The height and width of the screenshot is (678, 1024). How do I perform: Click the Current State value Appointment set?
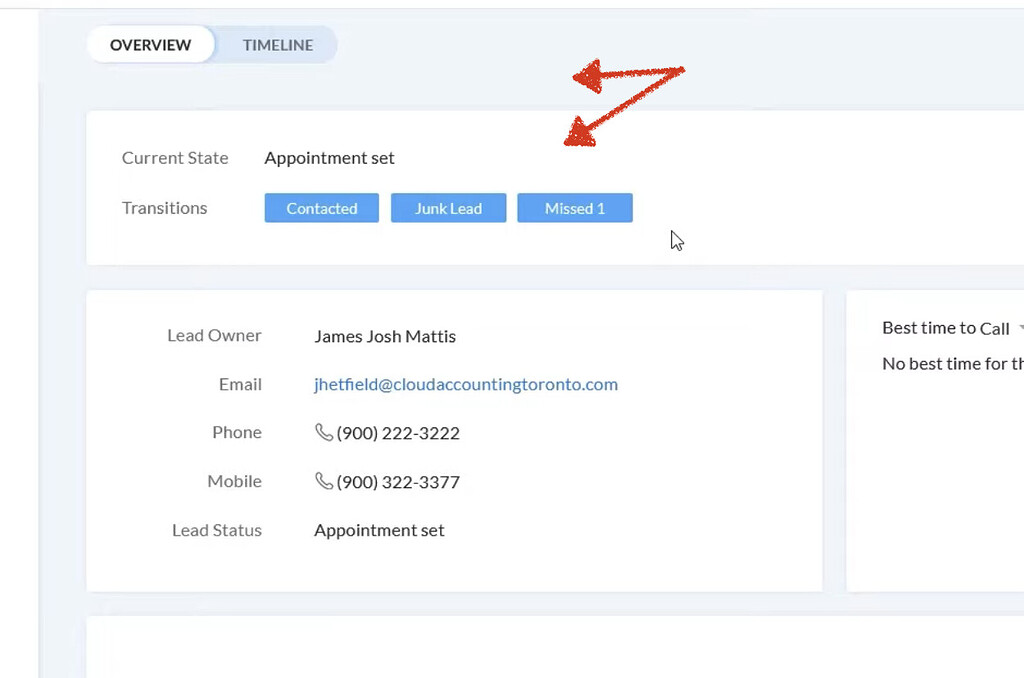pos(329,158)
